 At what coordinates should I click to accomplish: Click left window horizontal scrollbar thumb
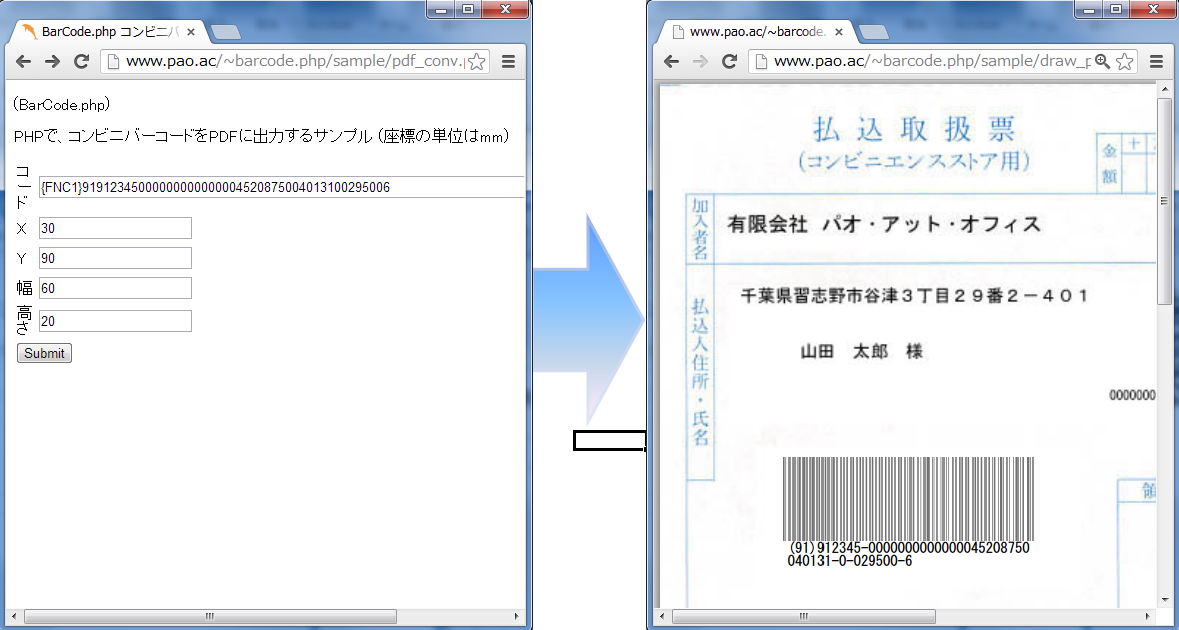210,616
